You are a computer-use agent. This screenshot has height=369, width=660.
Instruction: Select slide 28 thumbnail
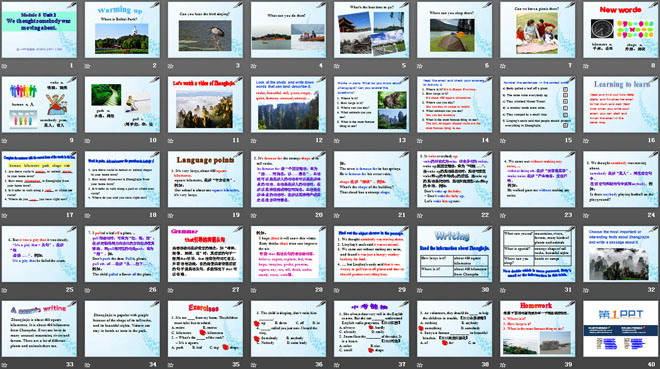288,254
